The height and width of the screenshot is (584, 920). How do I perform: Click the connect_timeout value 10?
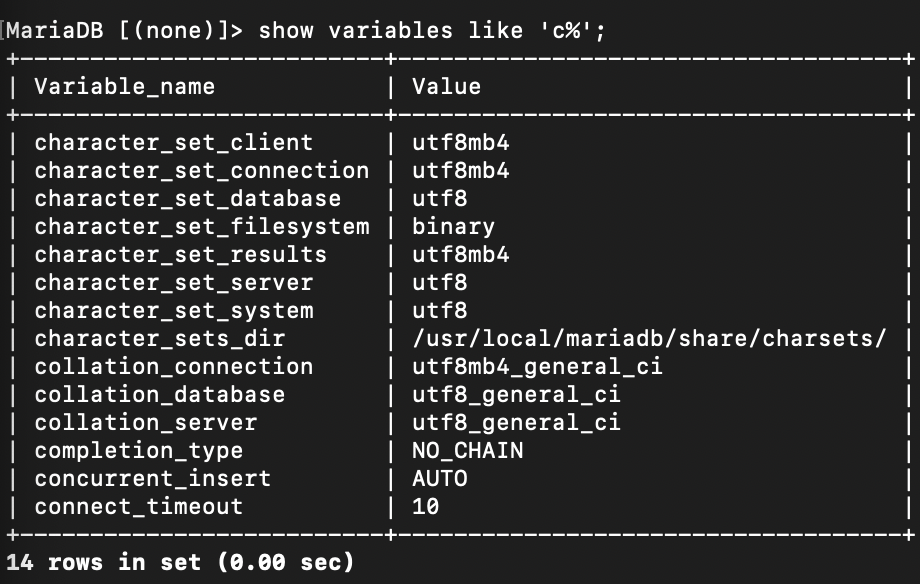pyautogui.click(x=425, y=507)
